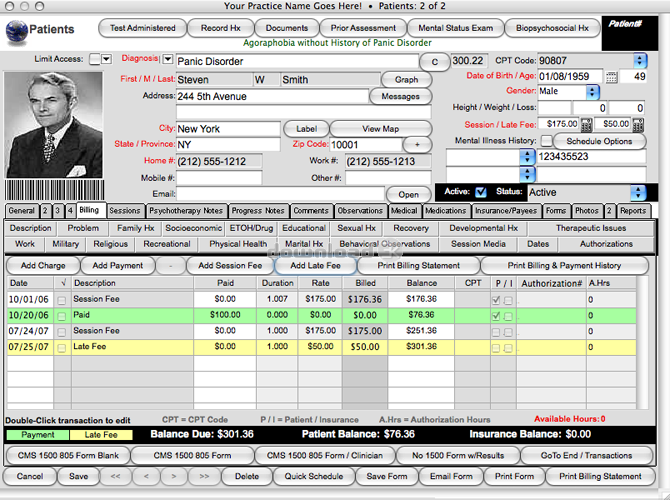Toggle the Limit Access checkbox
The width and height of the screenshot is (670, 500).
94,59
